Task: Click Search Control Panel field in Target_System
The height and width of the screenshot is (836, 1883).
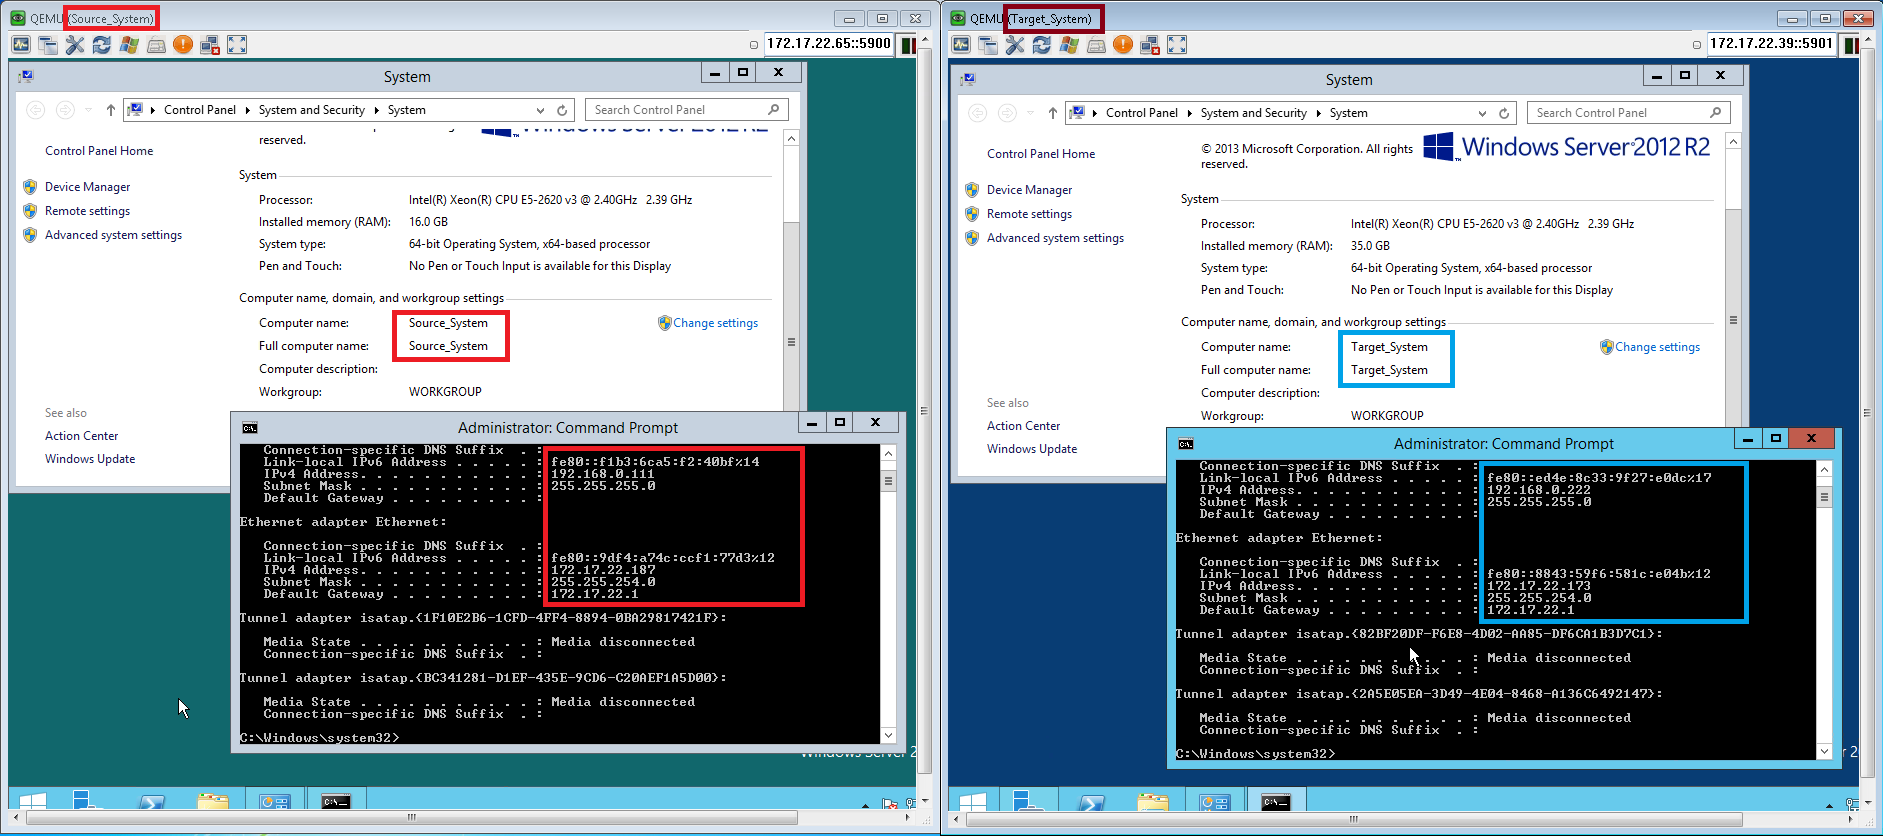Action: pyautogui.click(x=1618, y=113)
